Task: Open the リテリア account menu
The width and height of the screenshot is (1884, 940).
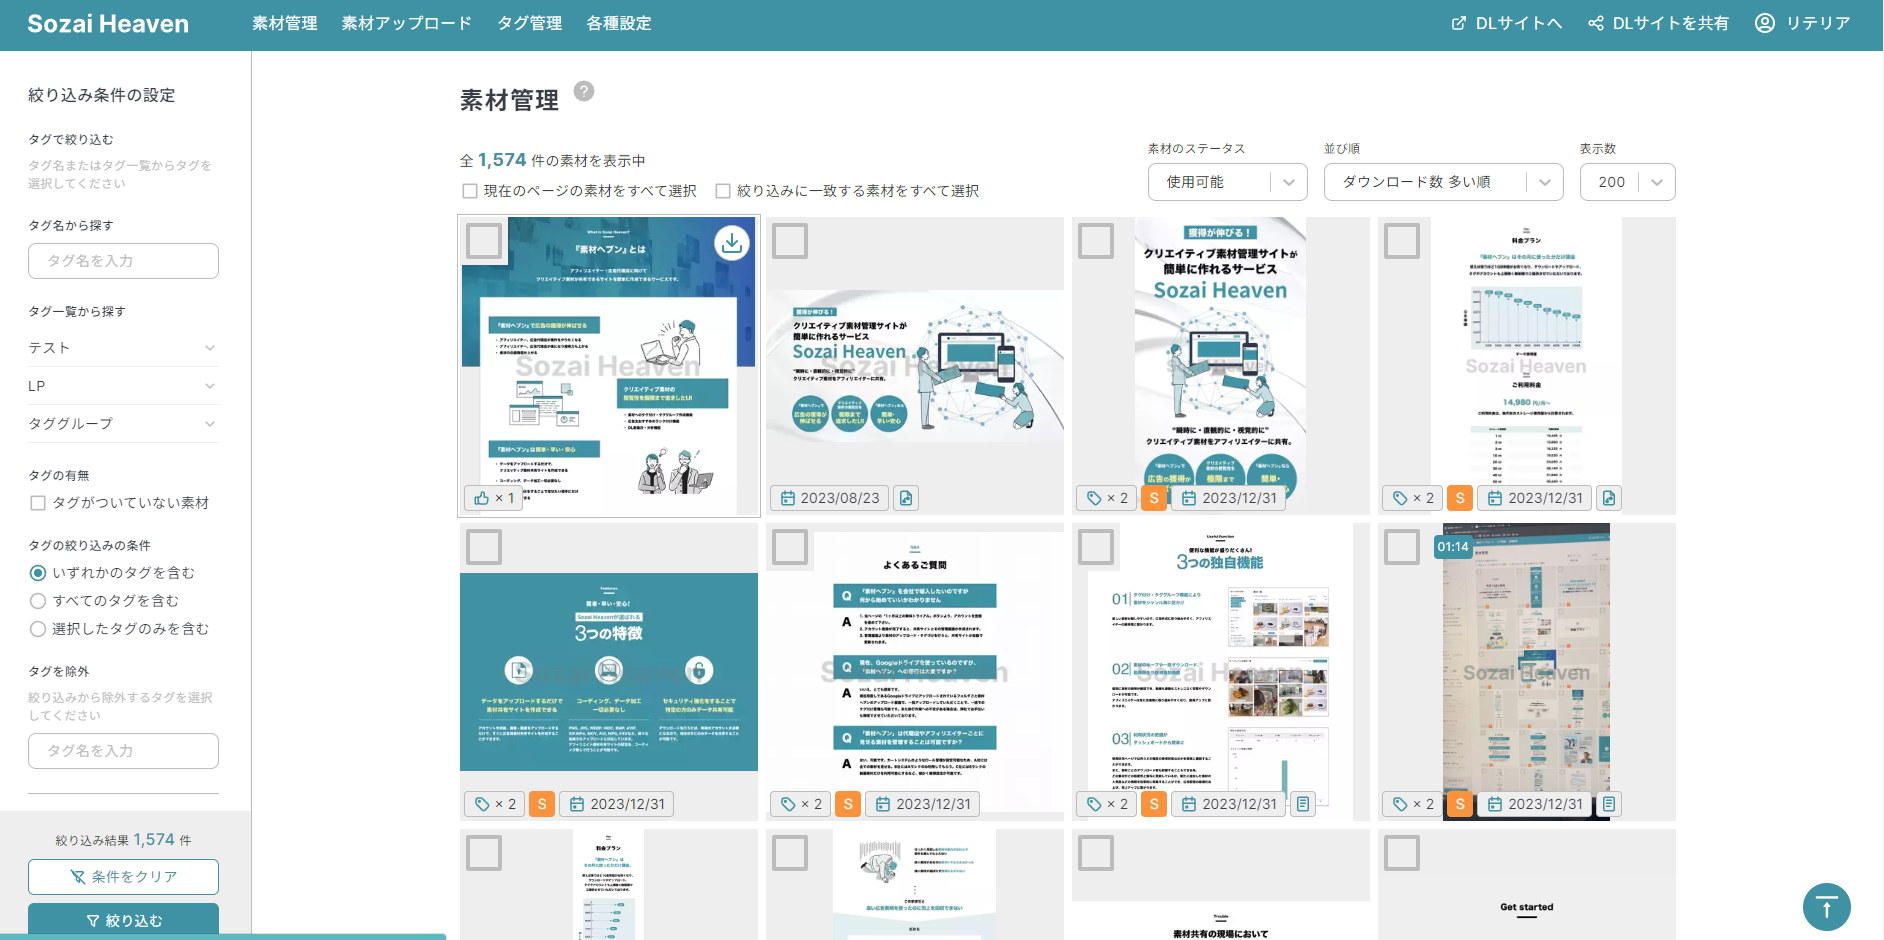Action: [x=1803, y=23]
